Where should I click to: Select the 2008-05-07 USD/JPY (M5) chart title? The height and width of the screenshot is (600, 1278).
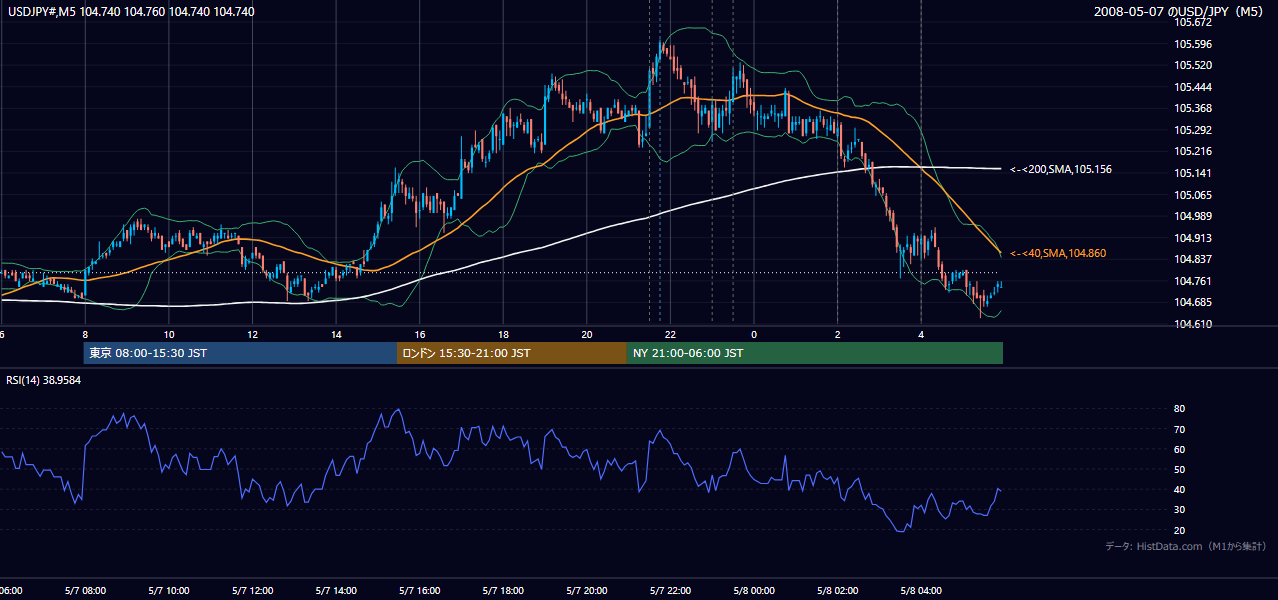coord(1179,12)
